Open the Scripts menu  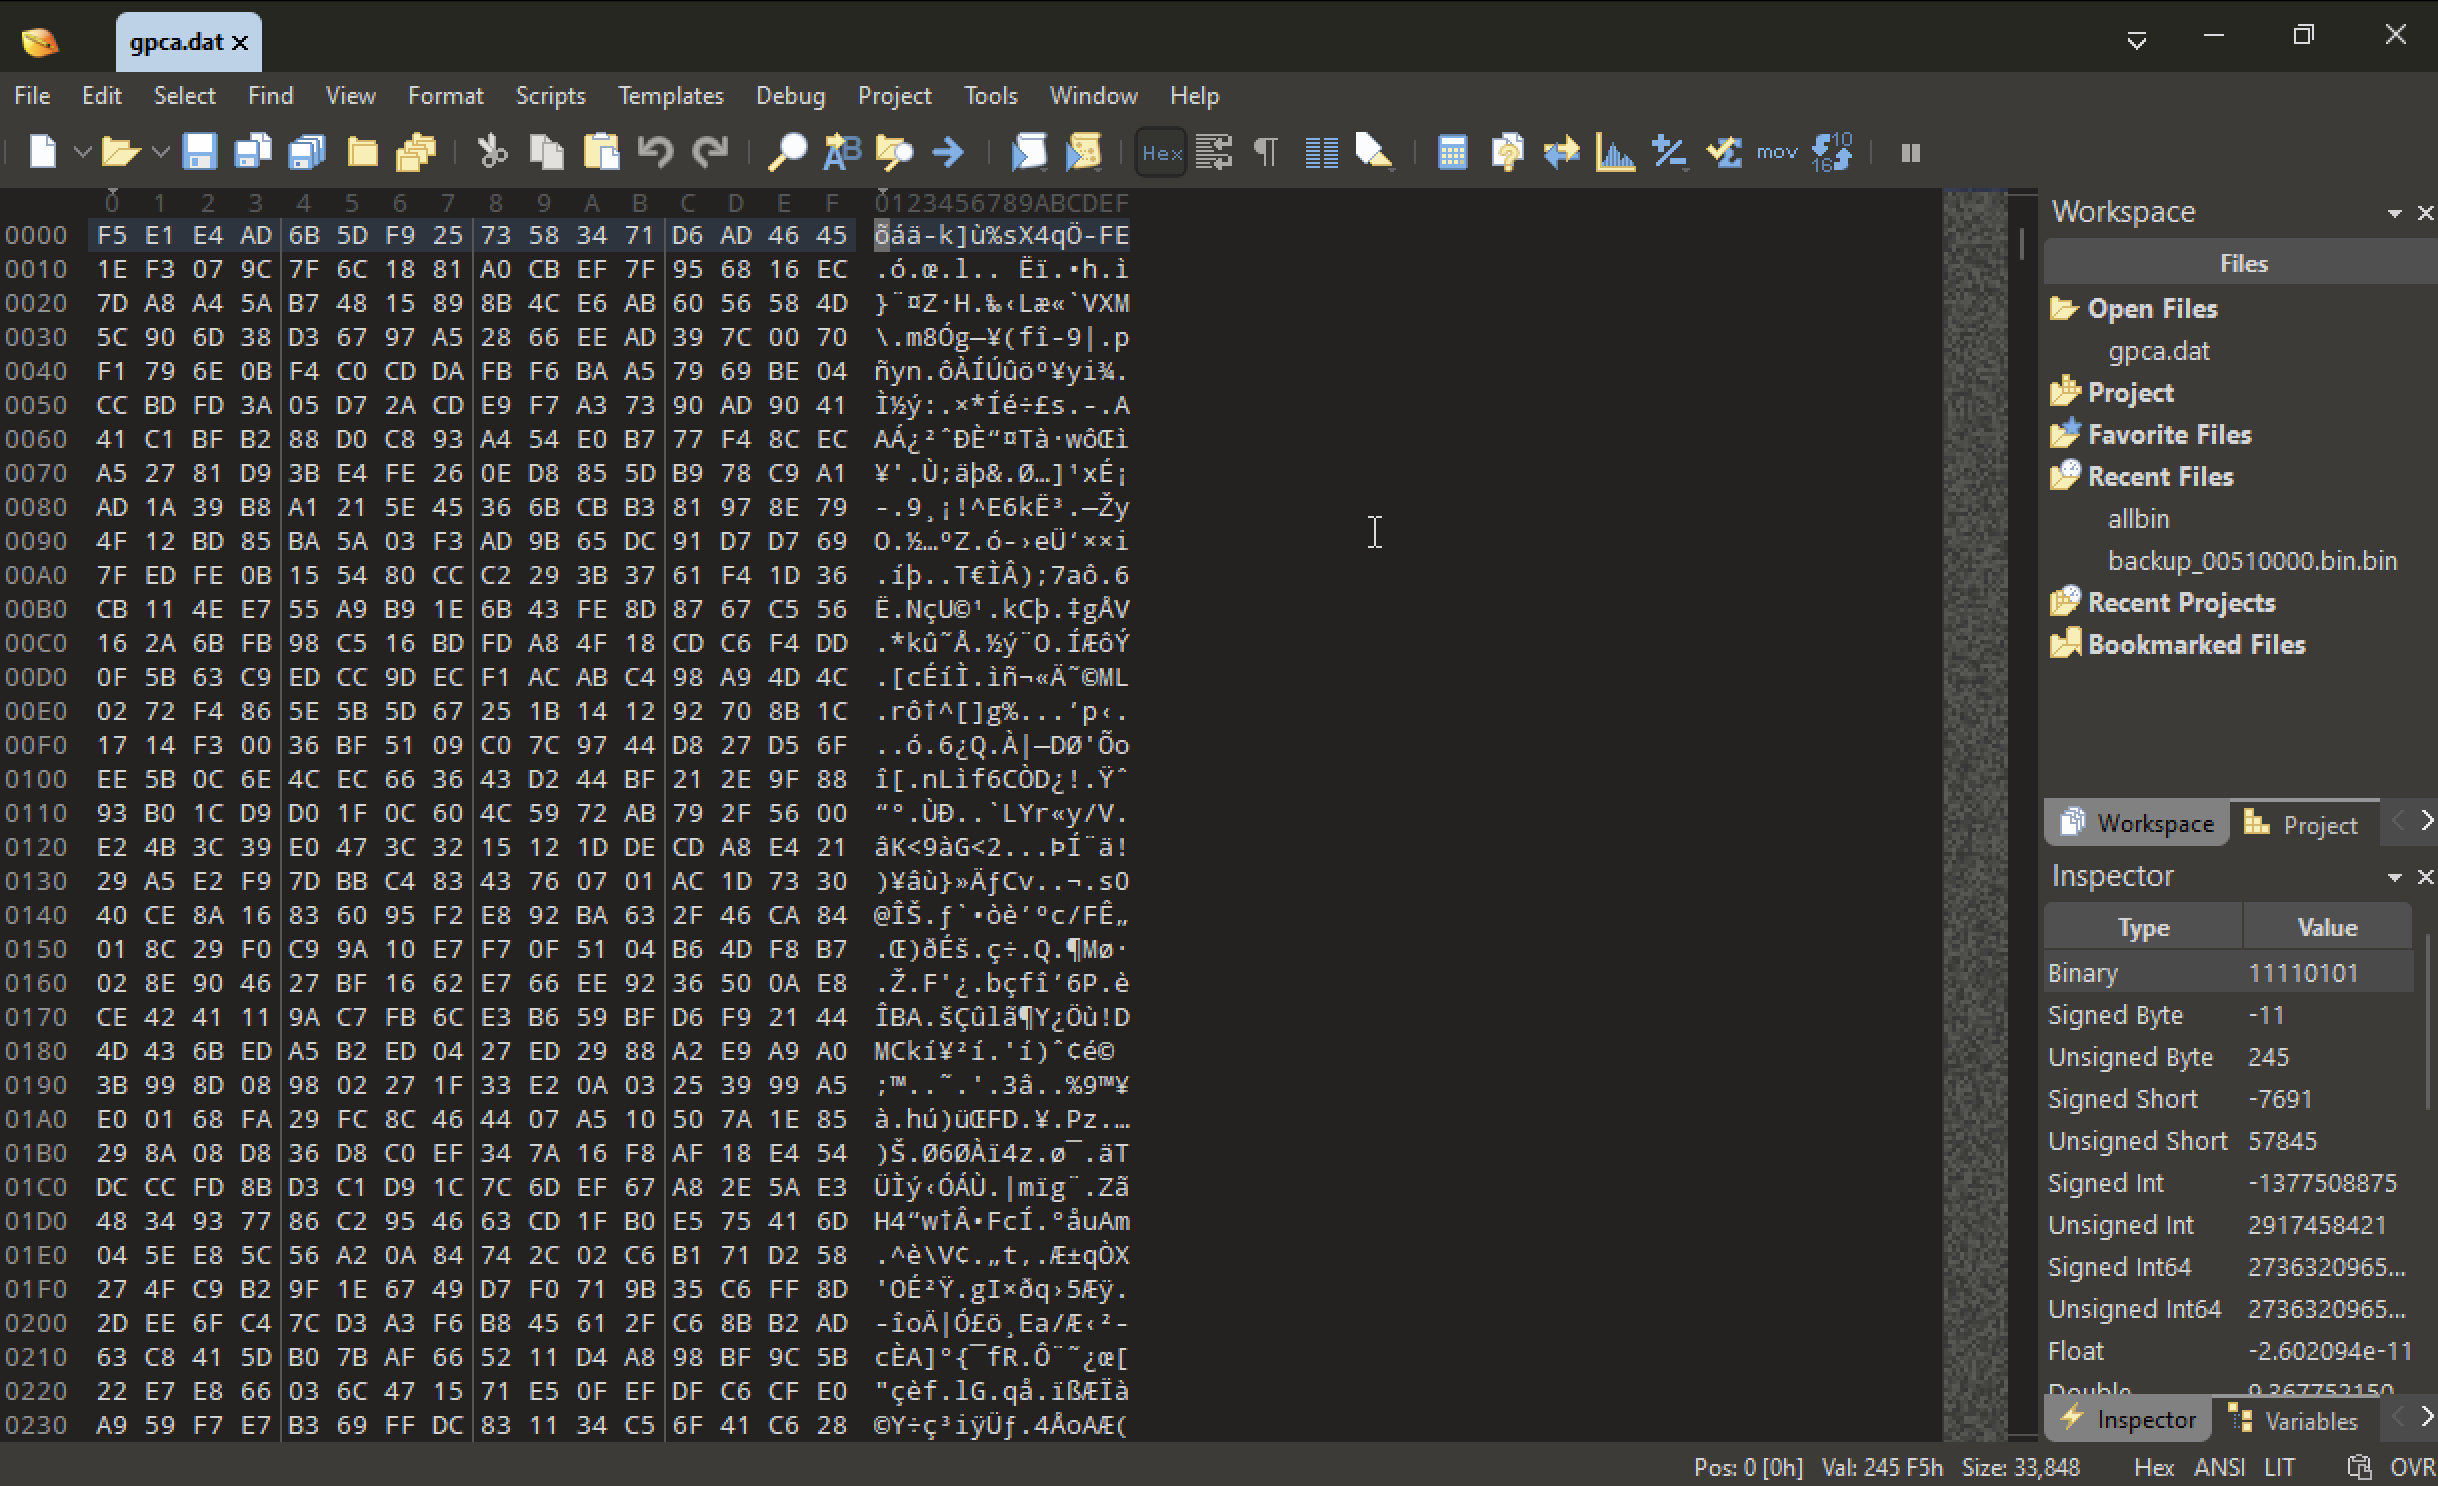(x=550, y=96)
